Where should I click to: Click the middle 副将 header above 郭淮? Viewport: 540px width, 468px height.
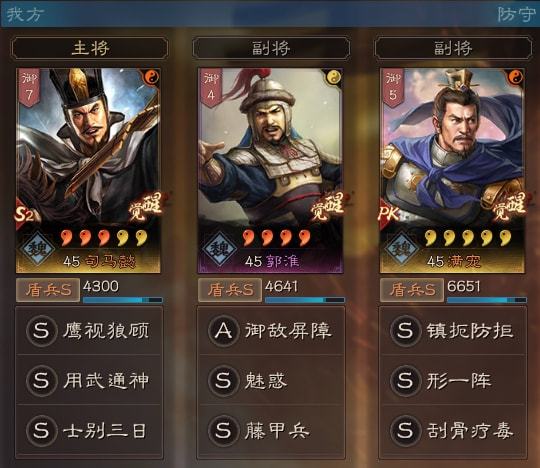point(271,48)
